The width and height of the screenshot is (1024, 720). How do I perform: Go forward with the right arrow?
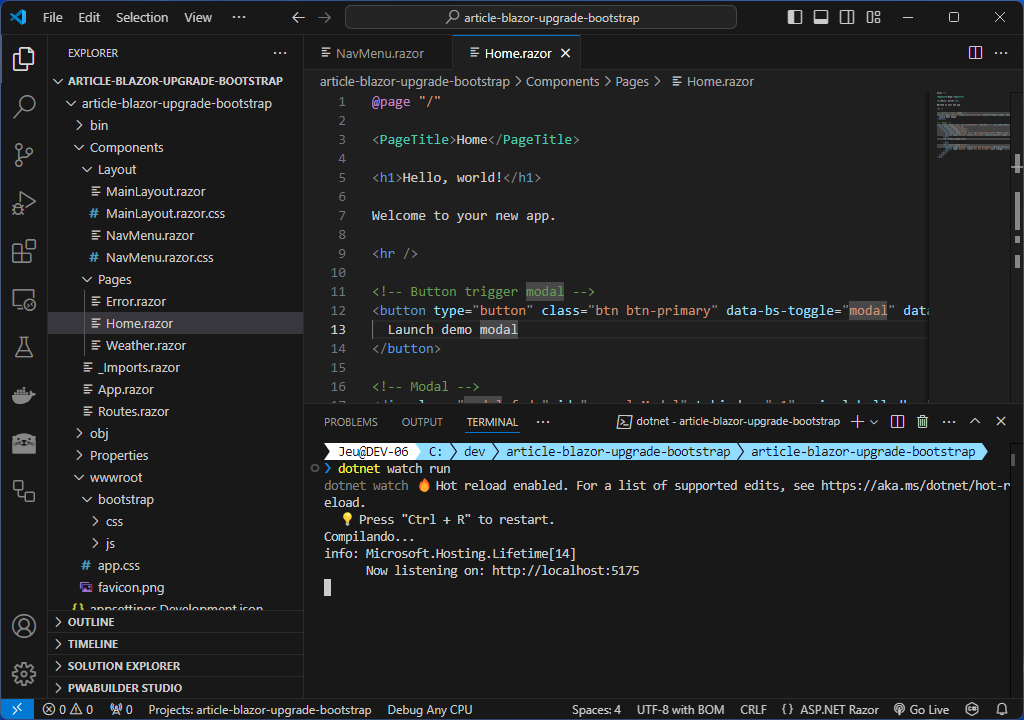point(325,18)
